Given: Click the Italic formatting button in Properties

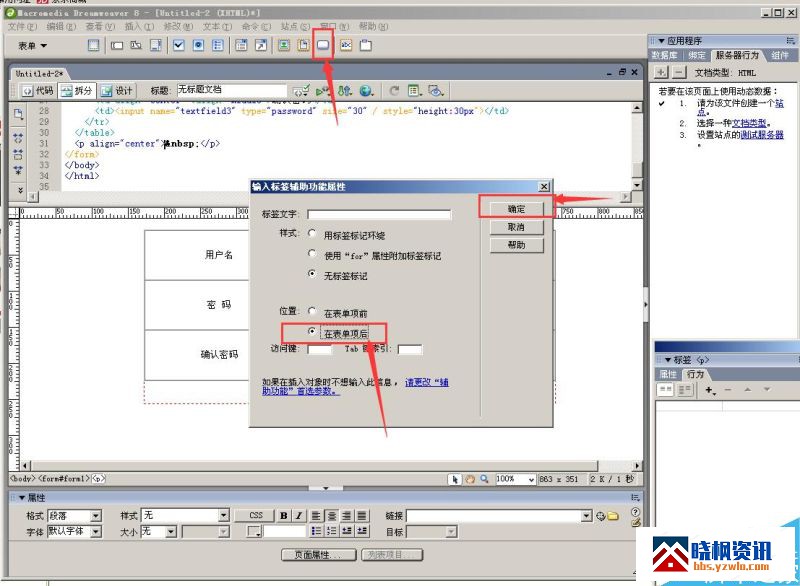Looking at the screenshot, I should (298, 516).
